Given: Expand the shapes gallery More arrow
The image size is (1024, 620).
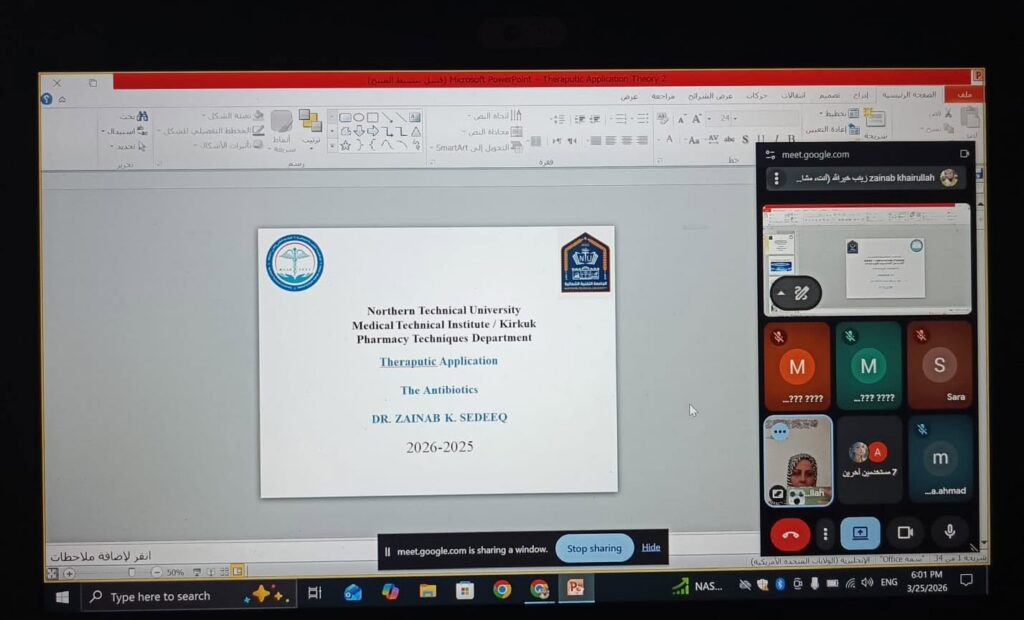Looking at the screenshot, I should [x=332, y=146].
